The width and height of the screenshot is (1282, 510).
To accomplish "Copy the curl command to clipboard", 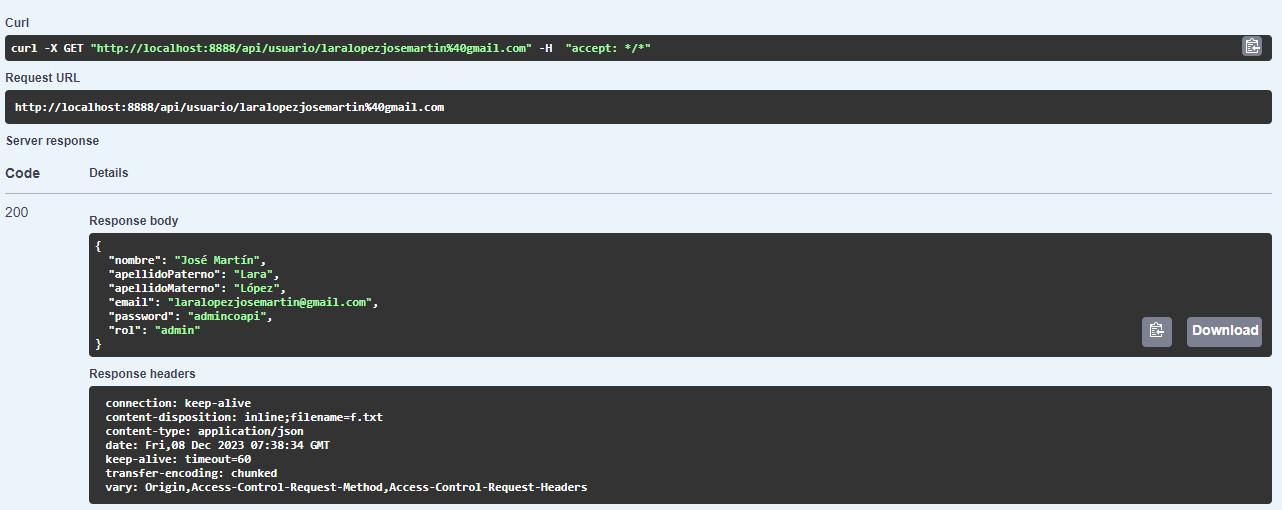I will (1251, 46).
